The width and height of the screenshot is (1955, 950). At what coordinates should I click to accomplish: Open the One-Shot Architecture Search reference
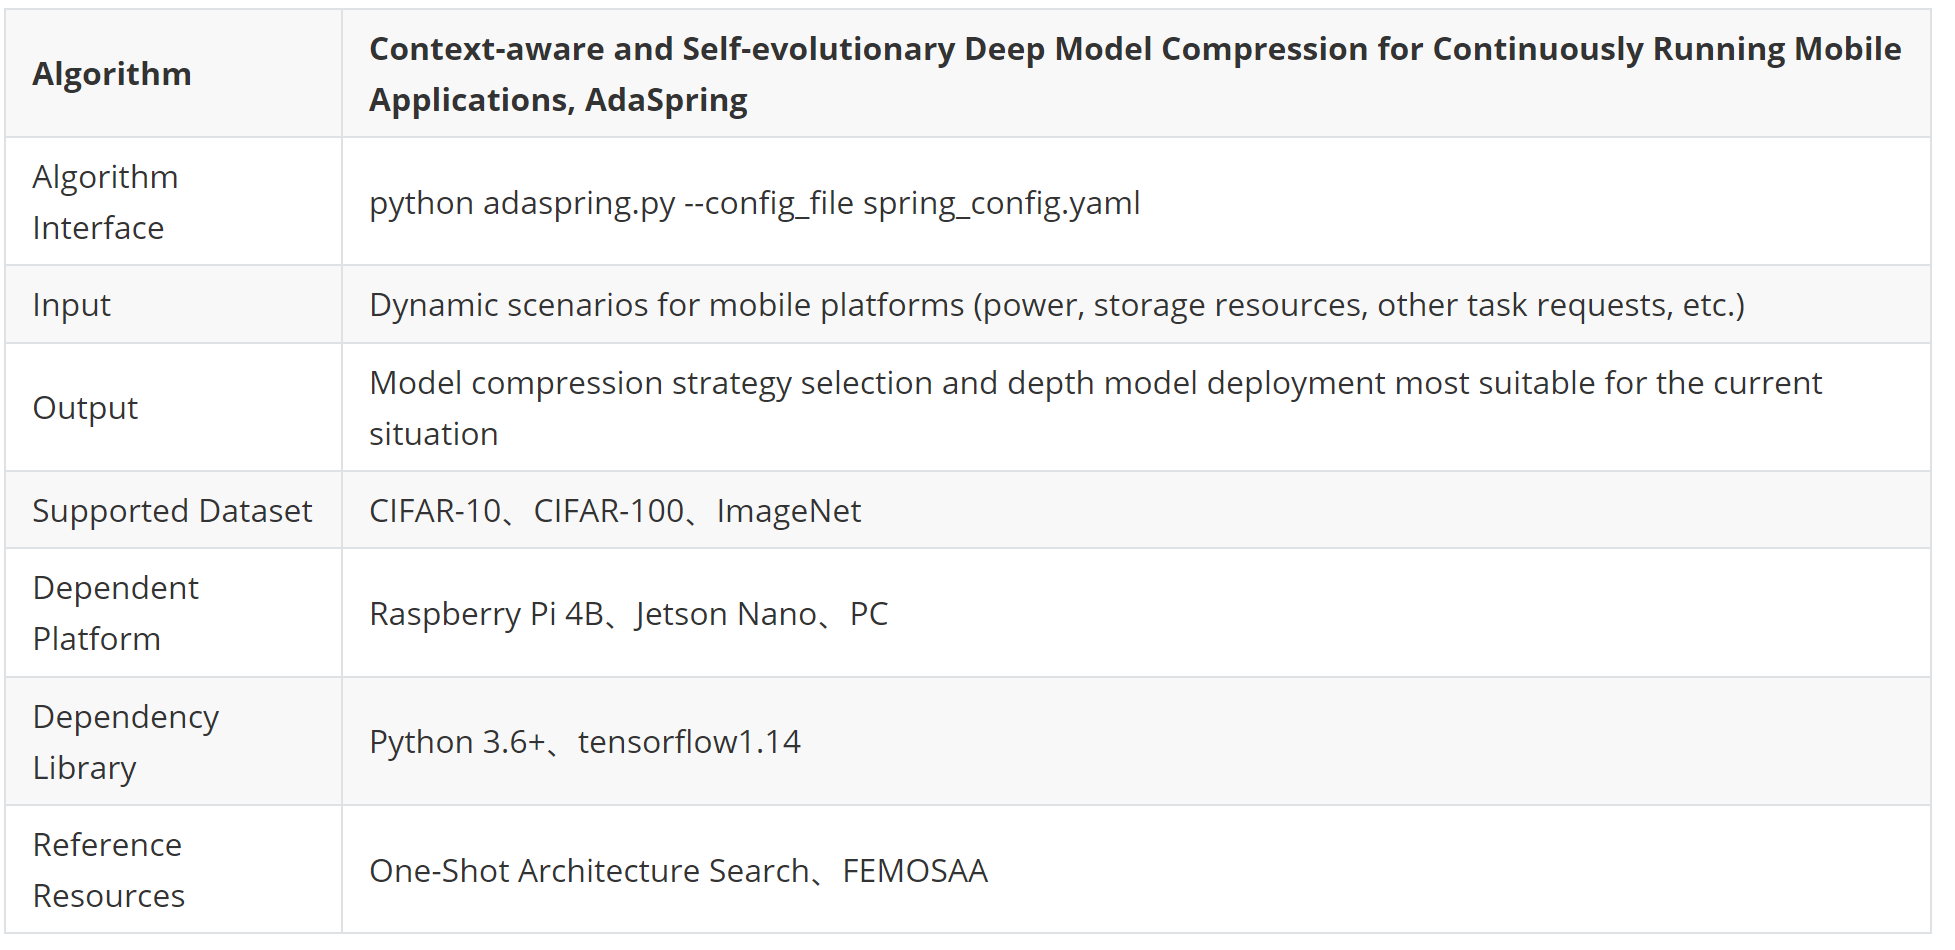pos(590,871)
